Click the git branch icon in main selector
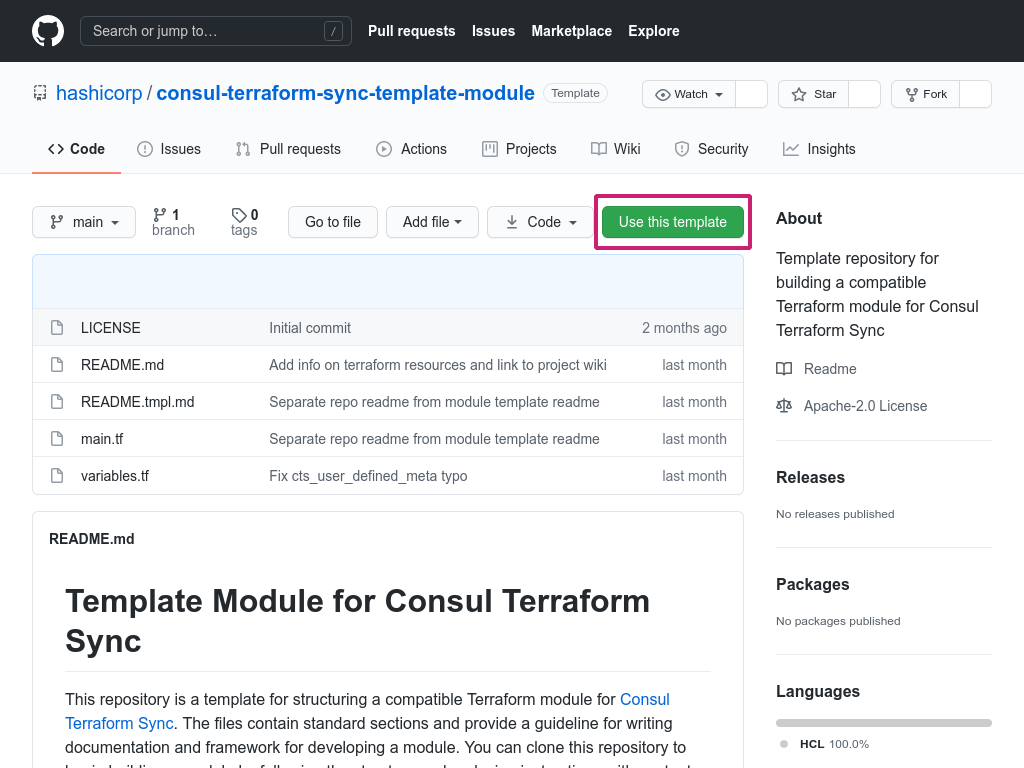The height and width of the screenshot is (768, 1024). coord(57,222)
